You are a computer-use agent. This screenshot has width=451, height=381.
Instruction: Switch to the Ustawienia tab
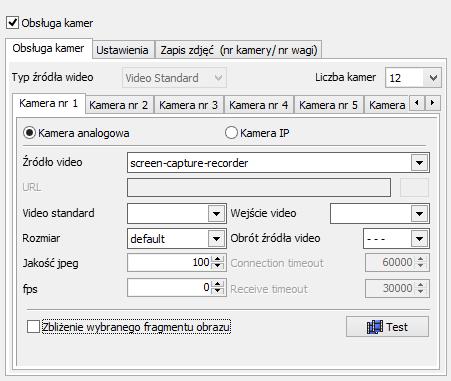tap(123, 50)
